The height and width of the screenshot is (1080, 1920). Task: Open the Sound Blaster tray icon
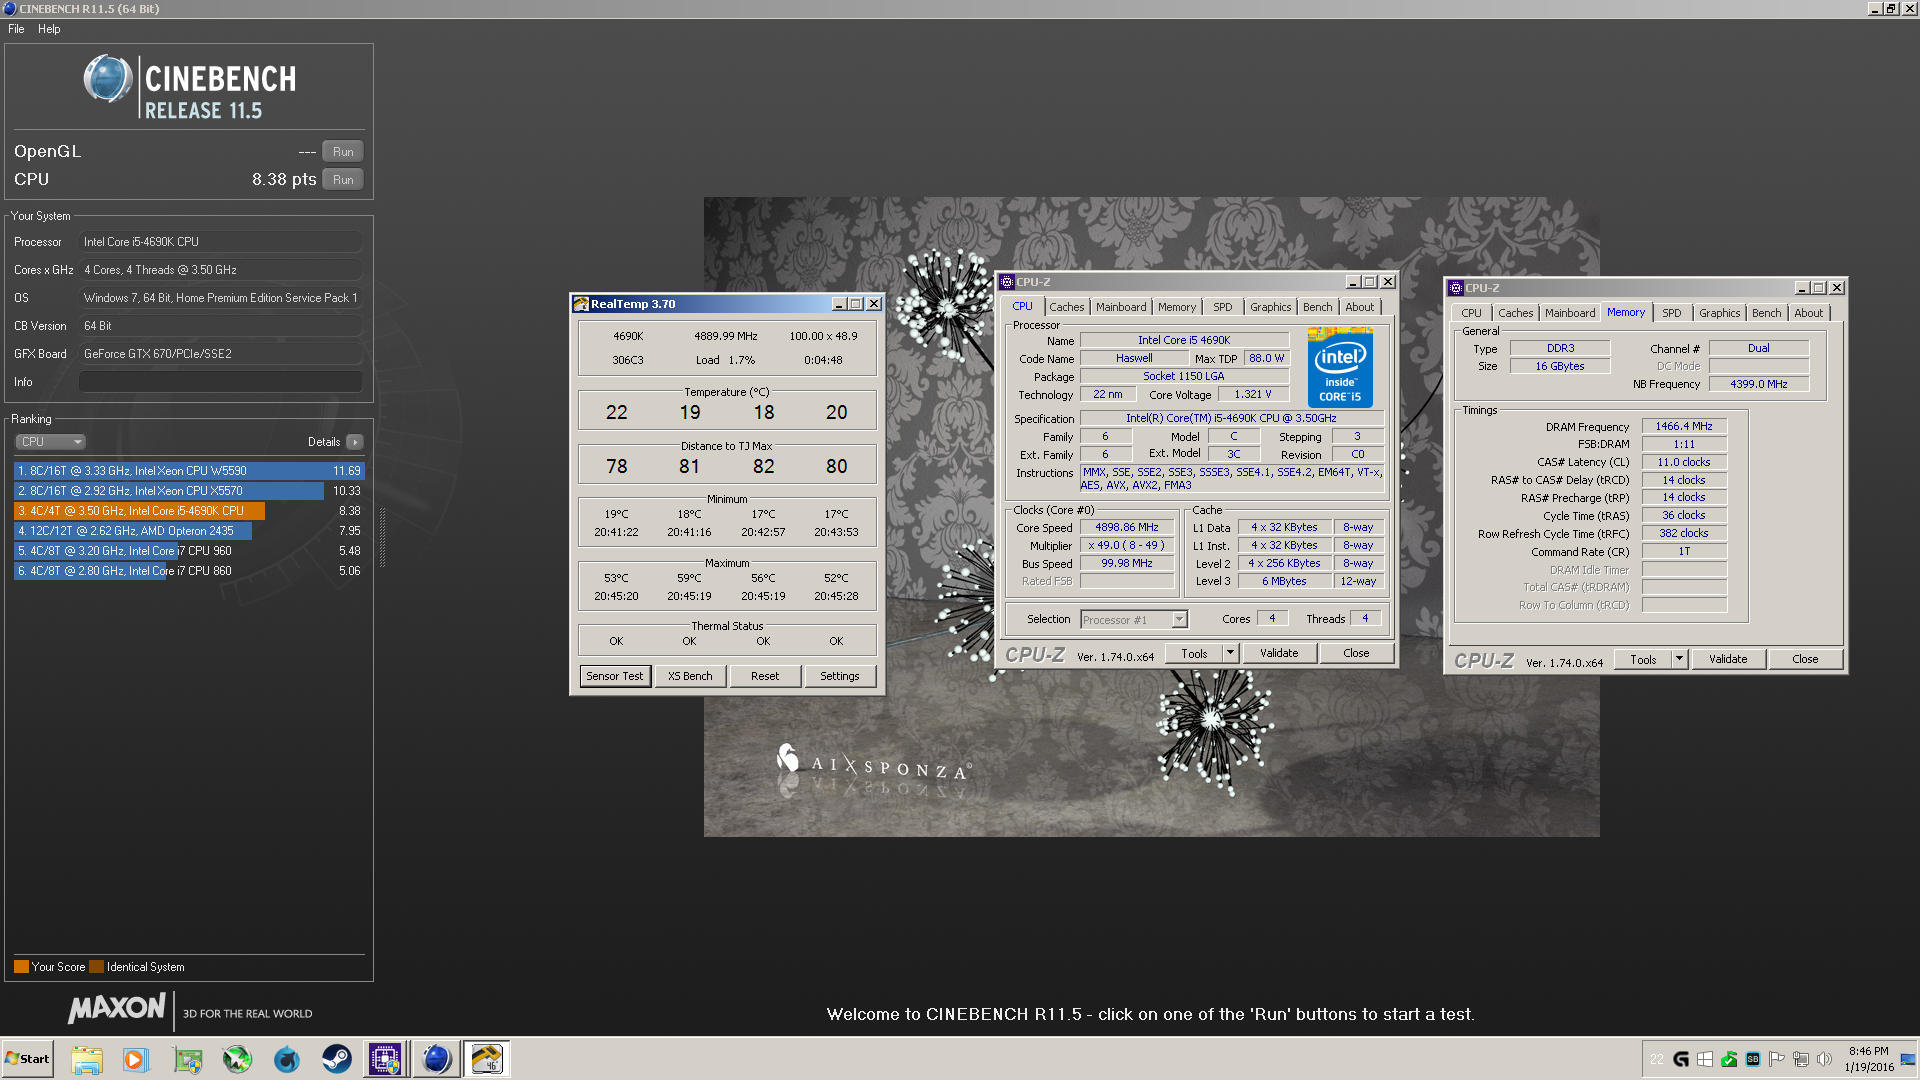[x=1753, y=1059]
